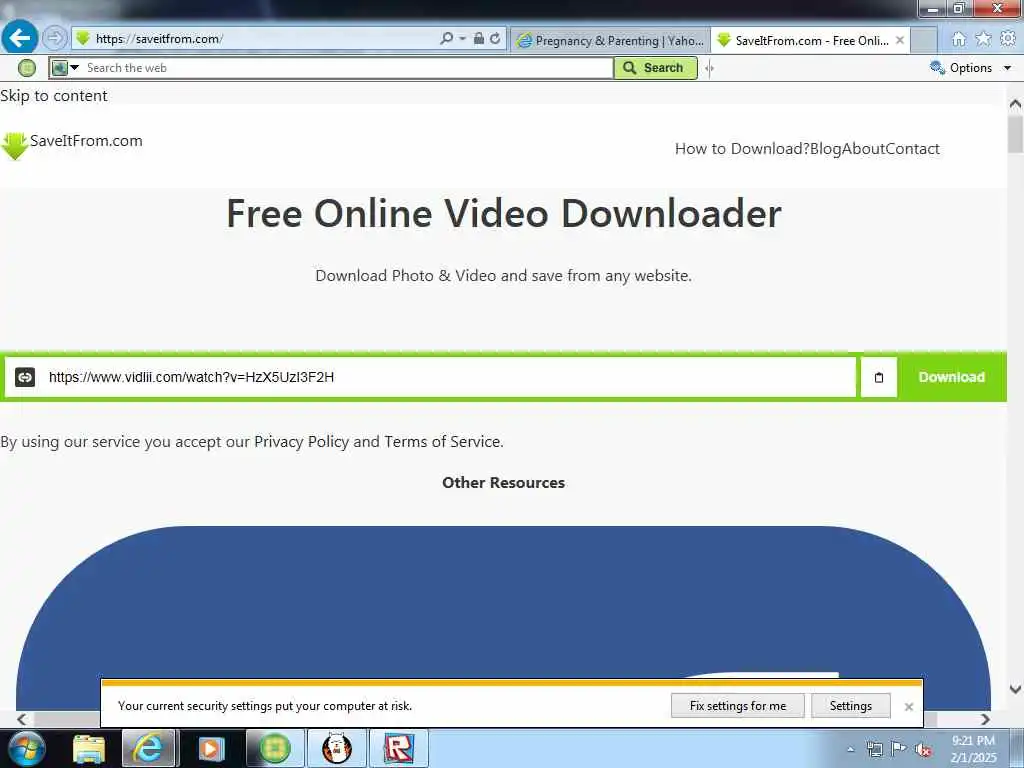Click the link chain icon in URL box
This screenshot has width=1024, height=768.
pyautogui.click(x=25, y=377)
